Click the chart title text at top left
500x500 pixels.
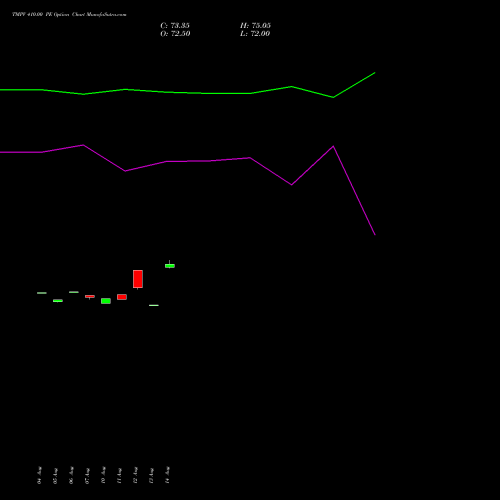pos(69,15)
